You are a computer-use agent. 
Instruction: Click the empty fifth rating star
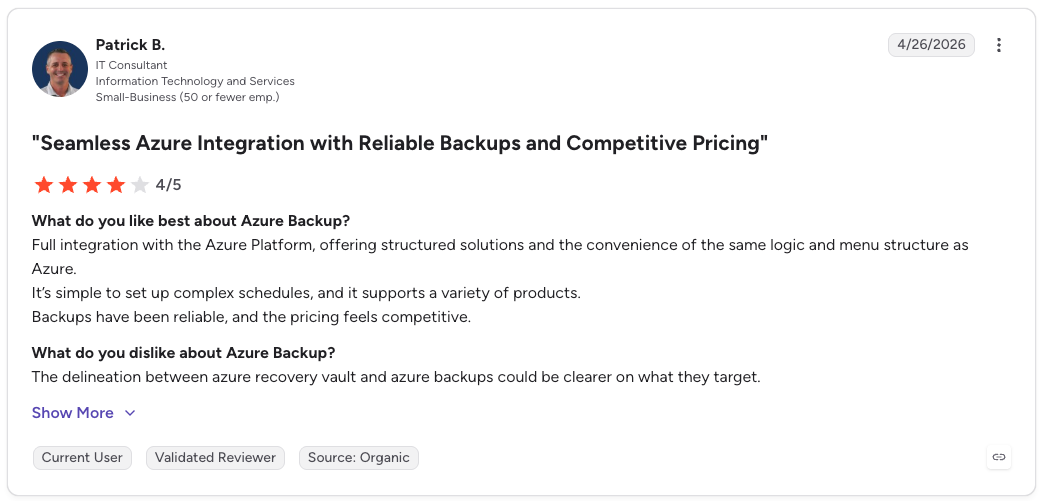click(x=140, y=185)
